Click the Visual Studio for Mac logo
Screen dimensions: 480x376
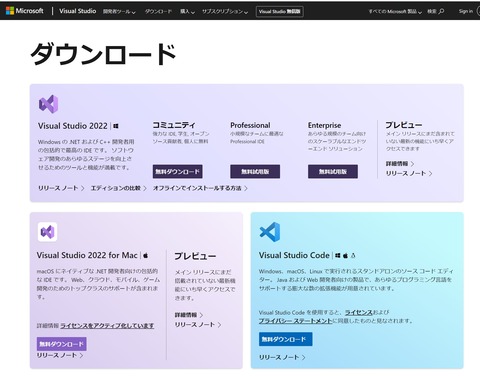[x=47, y=232]
